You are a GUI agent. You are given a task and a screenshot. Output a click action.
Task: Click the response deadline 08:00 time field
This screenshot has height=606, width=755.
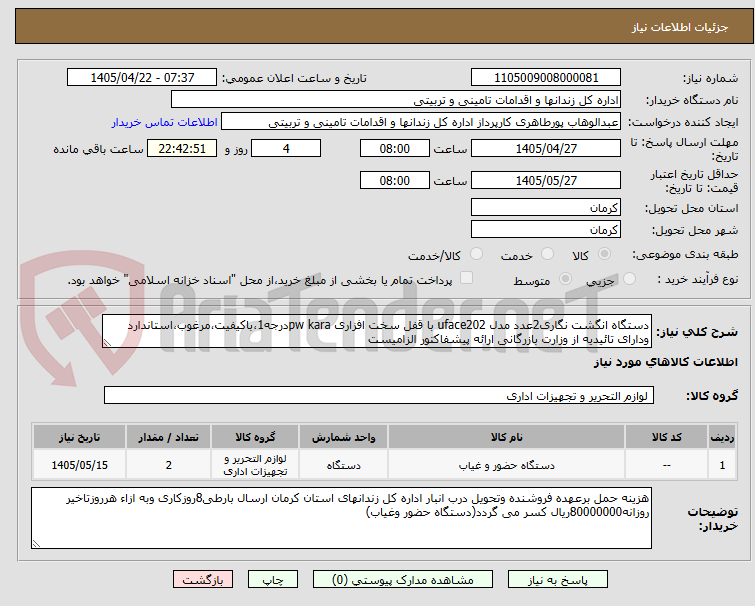394,148
